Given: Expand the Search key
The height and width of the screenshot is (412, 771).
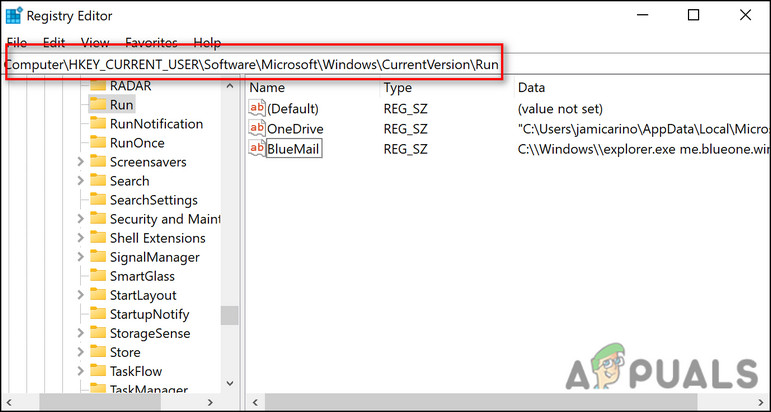Looking at the screenshot, I should 81,181.
